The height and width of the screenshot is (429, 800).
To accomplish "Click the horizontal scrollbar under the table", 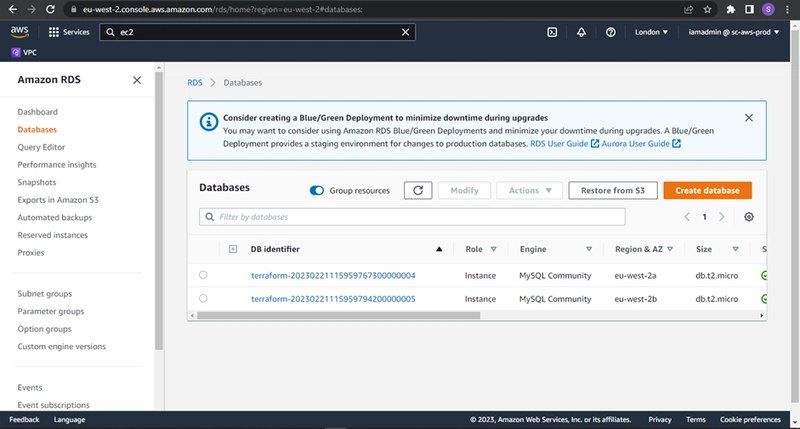I will tap(339, 315).
